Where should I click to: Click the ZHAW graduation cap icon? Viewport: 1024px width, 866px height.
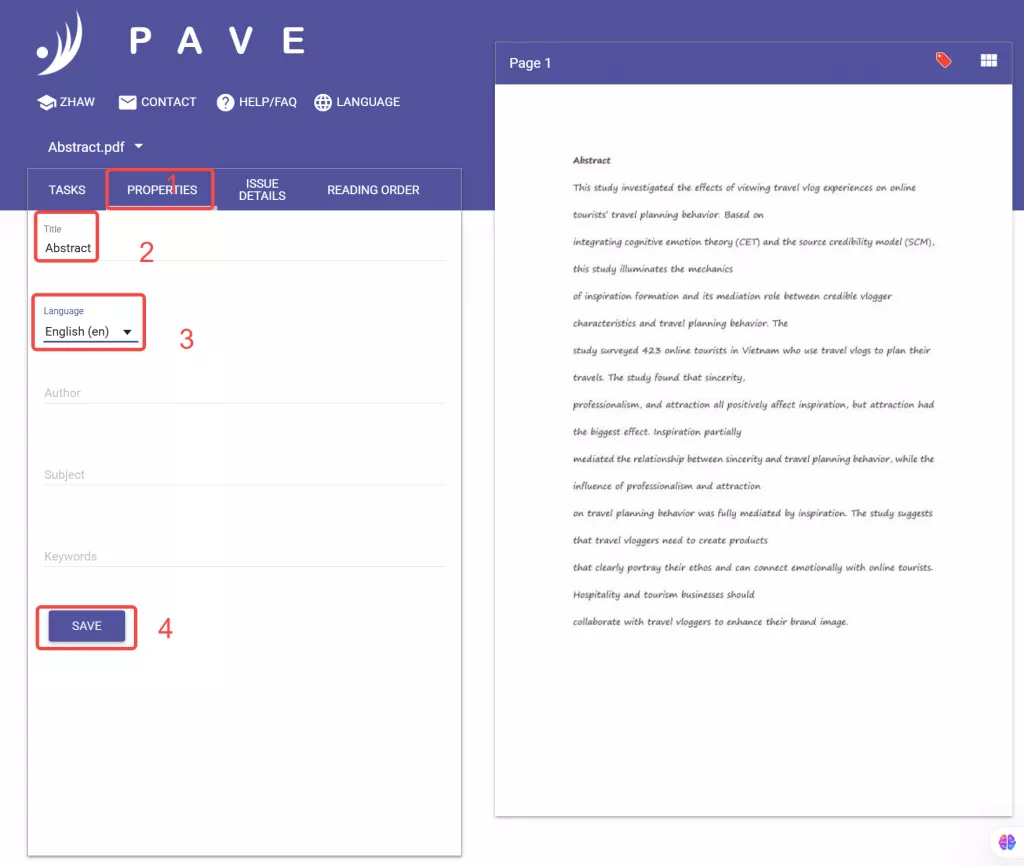46,103
